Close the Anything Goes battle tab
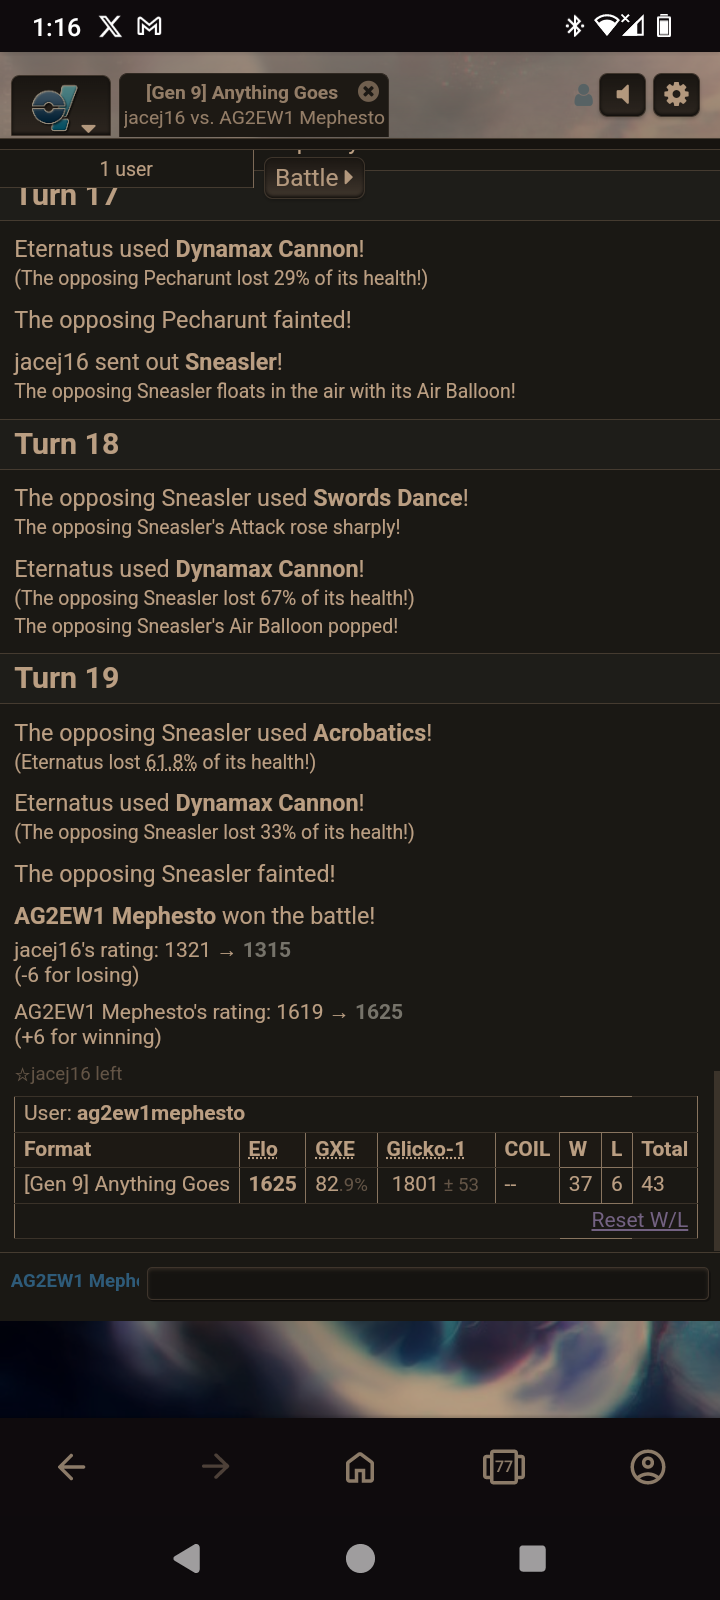 pos(368,92)
